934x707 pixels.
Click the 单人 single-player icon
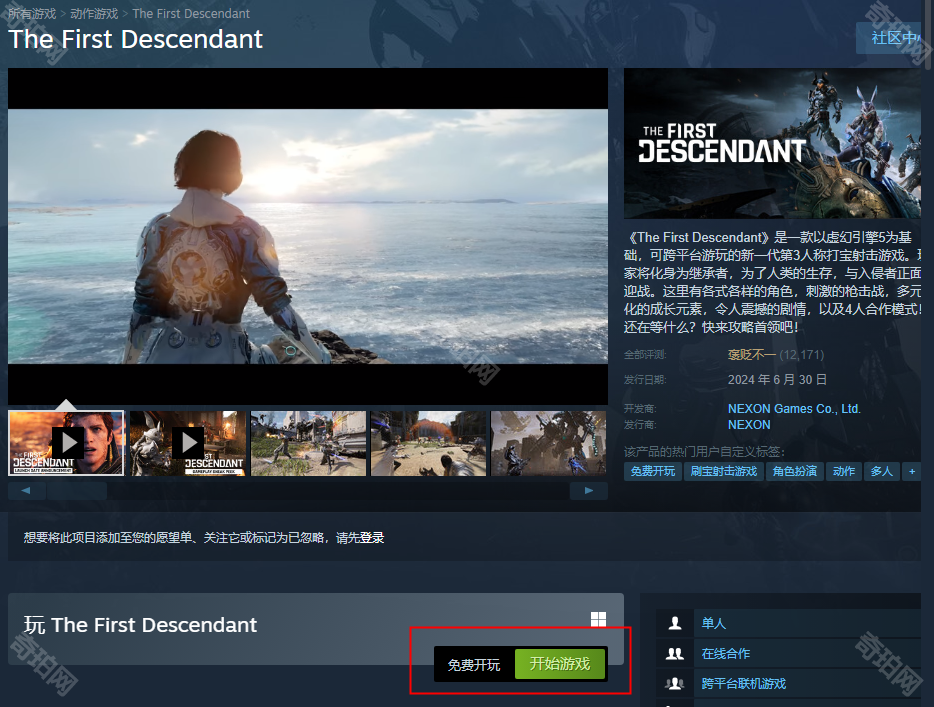(675, 623)
